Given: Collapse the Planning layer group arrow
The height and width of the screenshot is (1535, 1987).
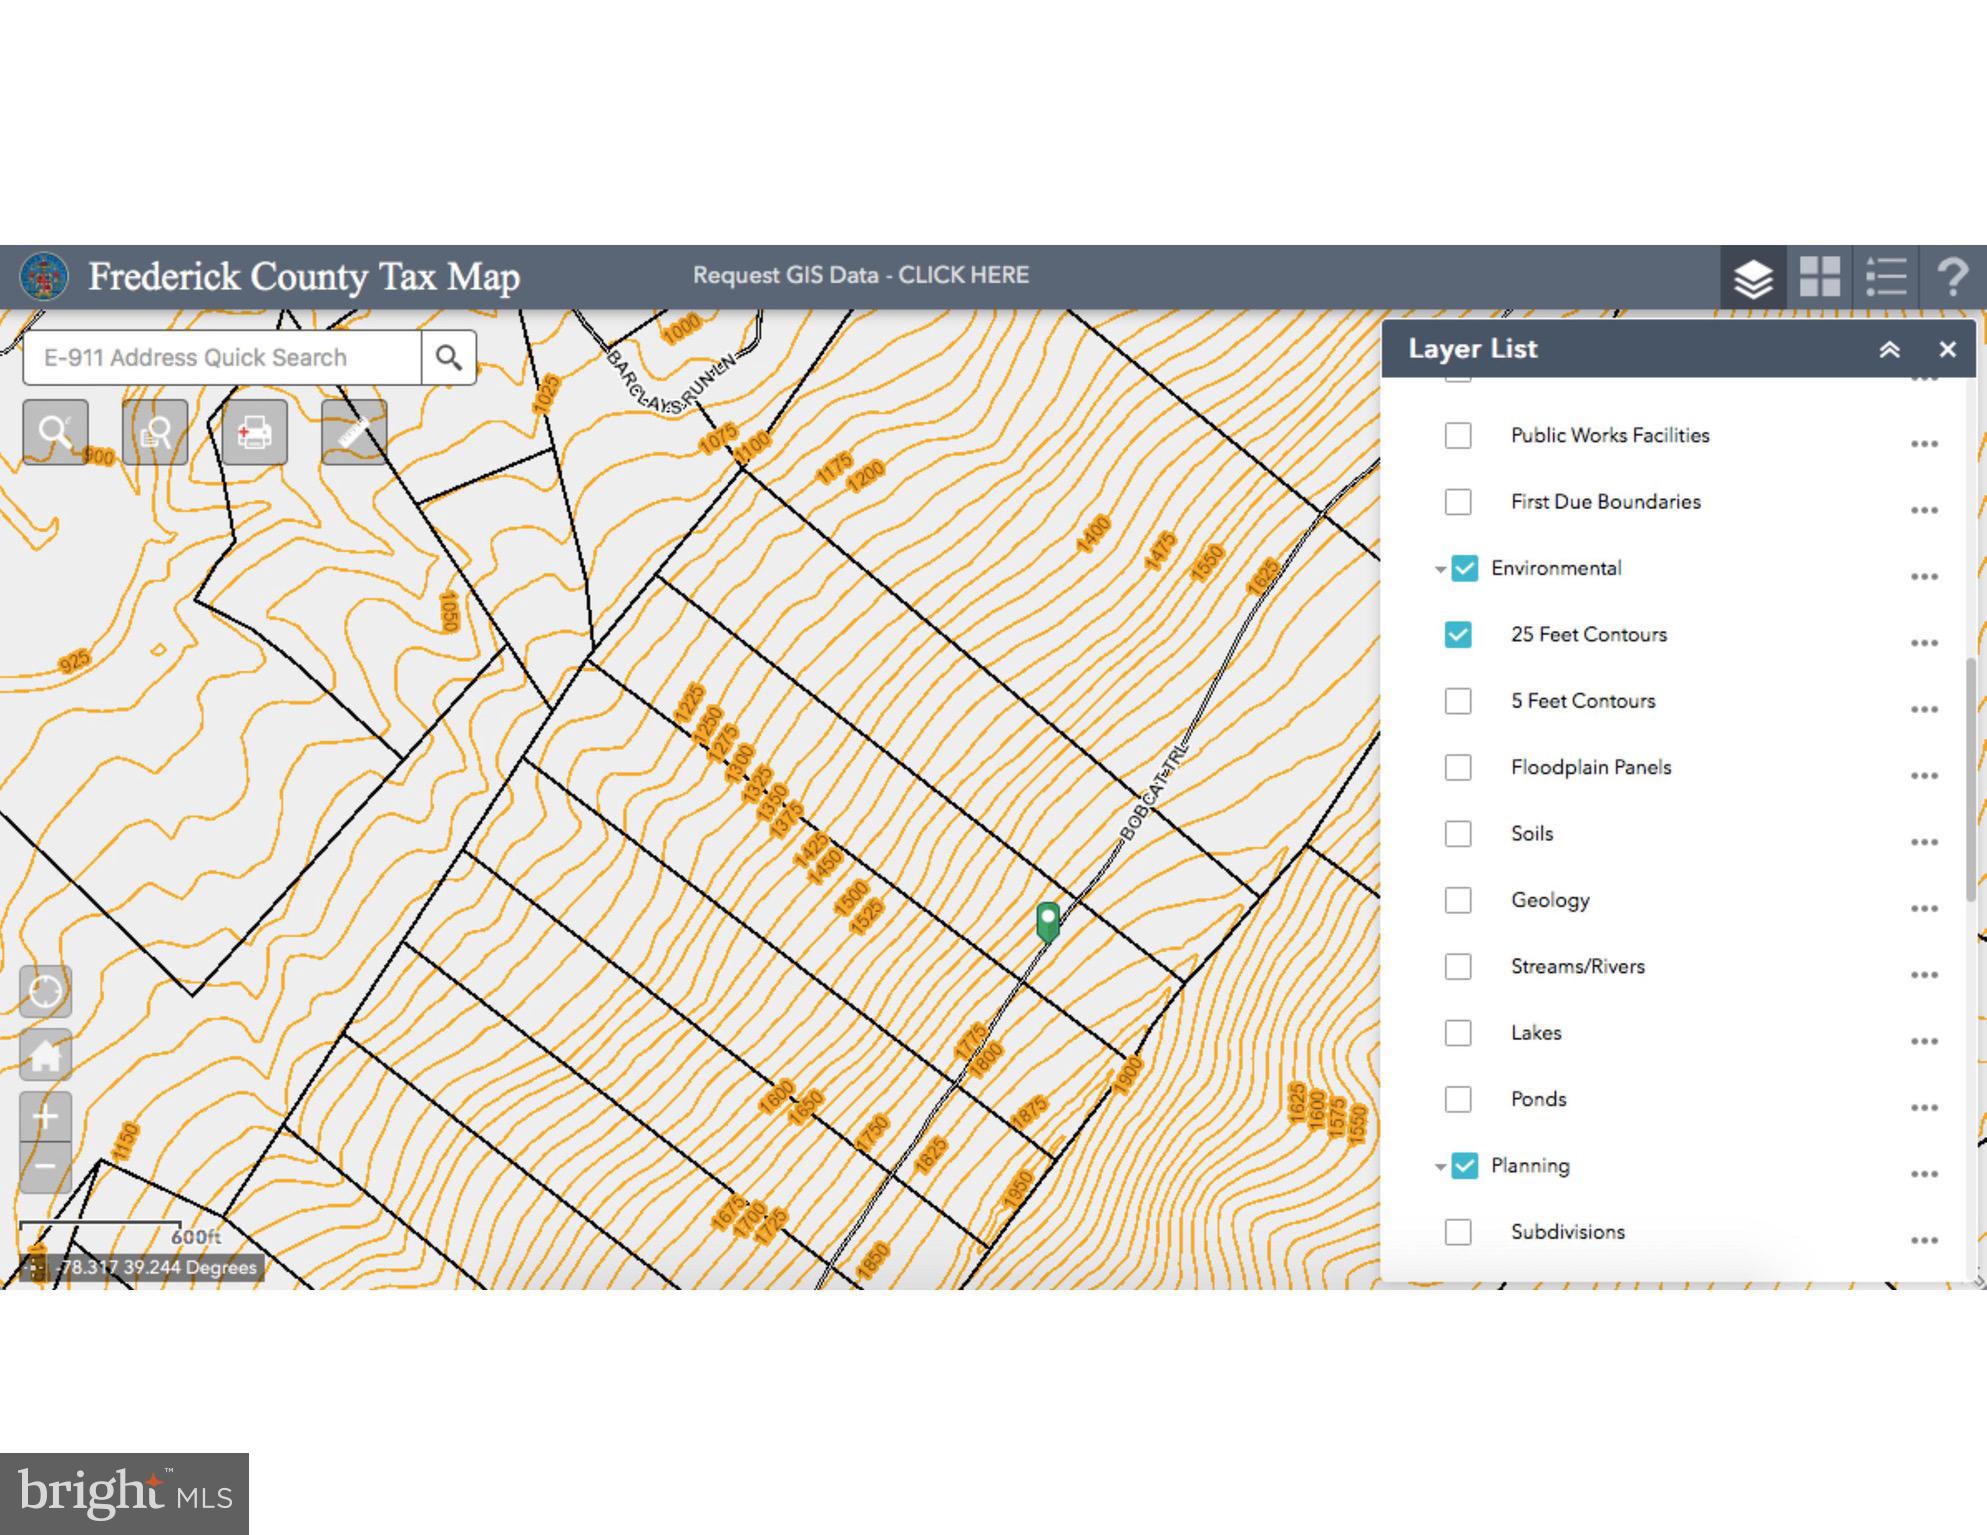Looking at the screenshot, I should pos(1440,1167).
